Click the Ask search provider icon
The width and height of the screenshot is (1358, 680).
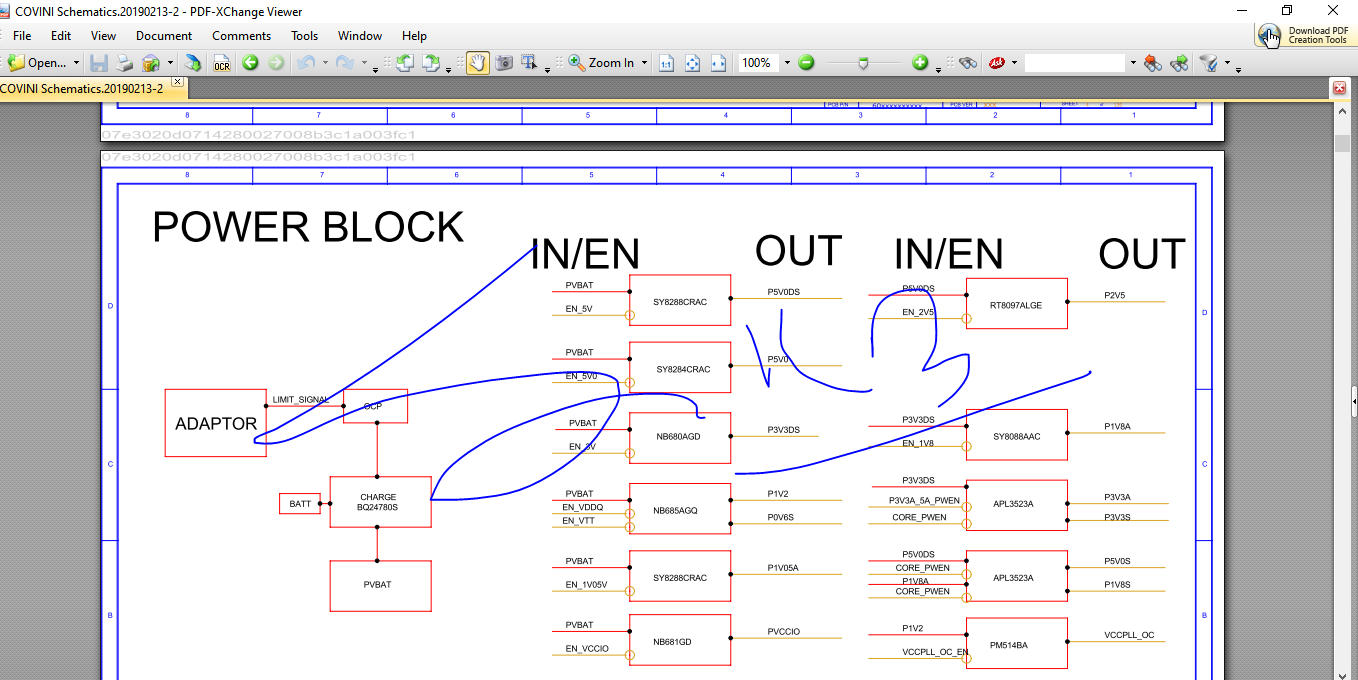[997, 63]
